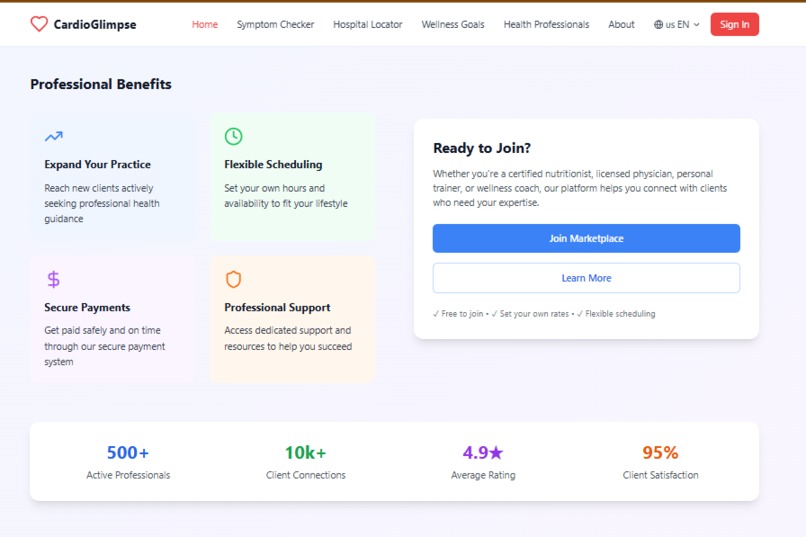Click the CardioGlimpse heart logo icon
The width and height of the screenshot is (806, 537).
coord(39,24)
